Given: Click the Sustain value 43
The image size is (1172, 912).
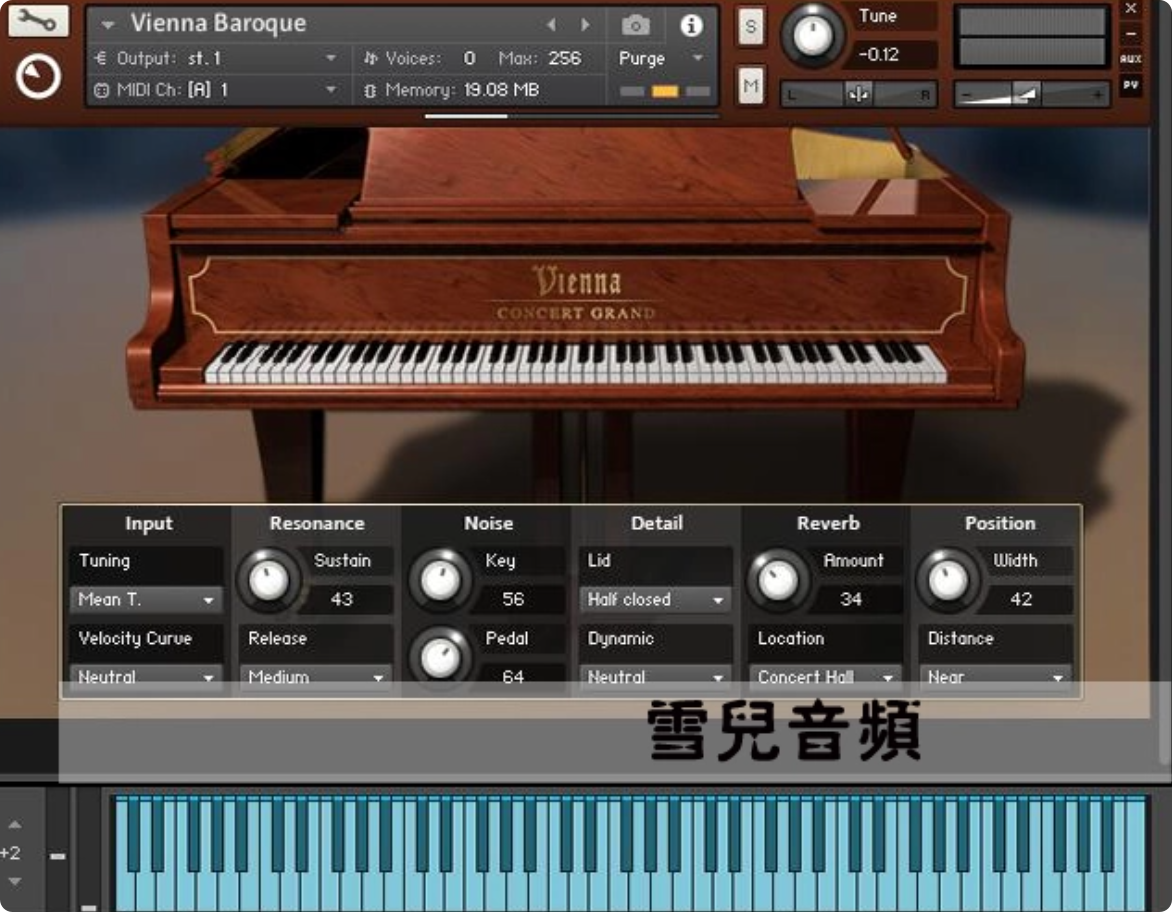Looking at the screenshot, I should pos(342,599).
